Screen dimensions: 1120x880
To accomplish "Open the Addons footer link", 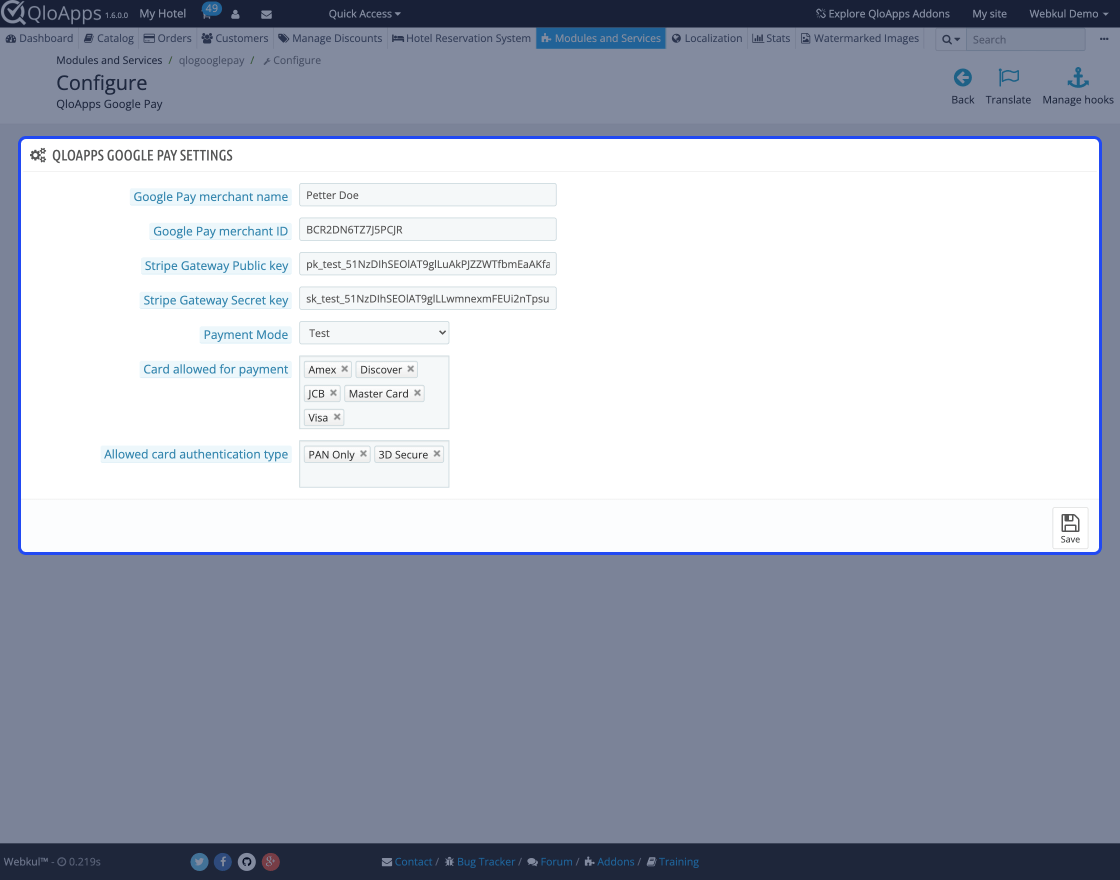I will (609, 861).
